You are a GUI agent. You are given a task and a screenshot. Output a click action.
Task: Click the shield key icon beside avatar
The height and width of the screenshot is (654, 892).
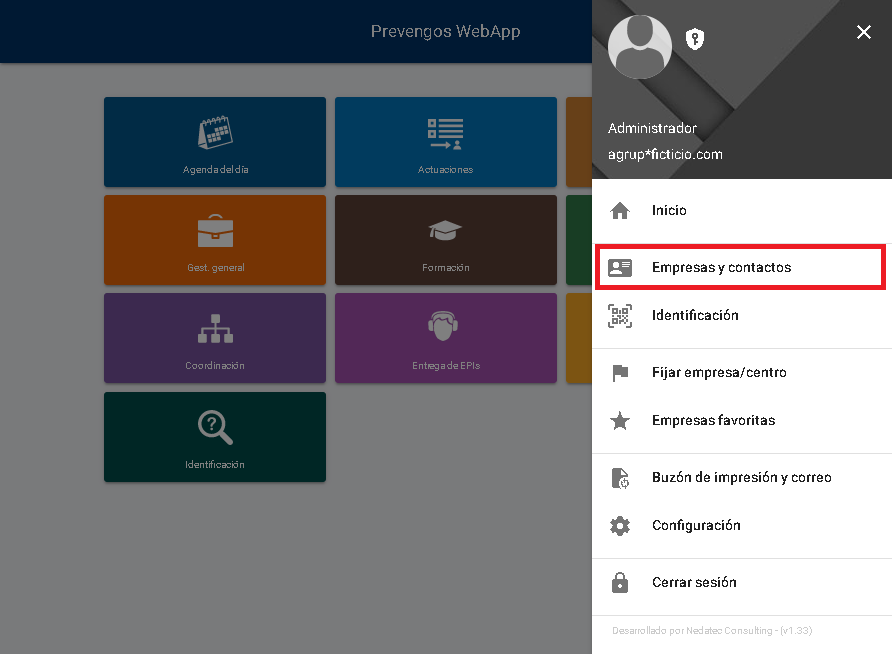click(695, 39)
